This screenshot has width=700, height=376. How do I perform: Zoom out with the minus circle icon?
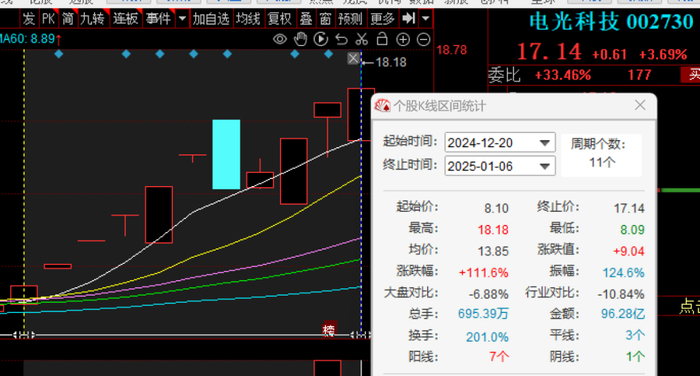point(423,40)
